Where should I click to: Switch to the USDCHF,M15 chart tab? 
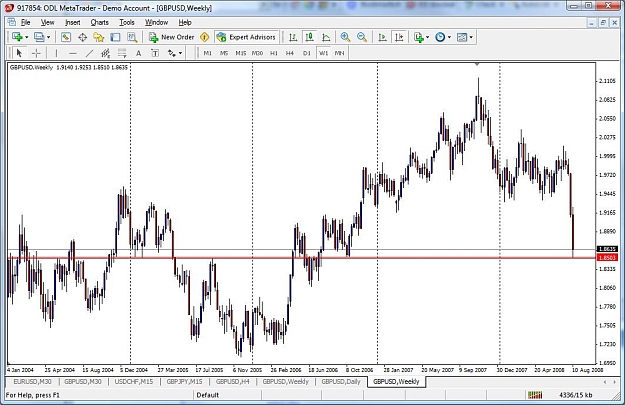[134, 381]
